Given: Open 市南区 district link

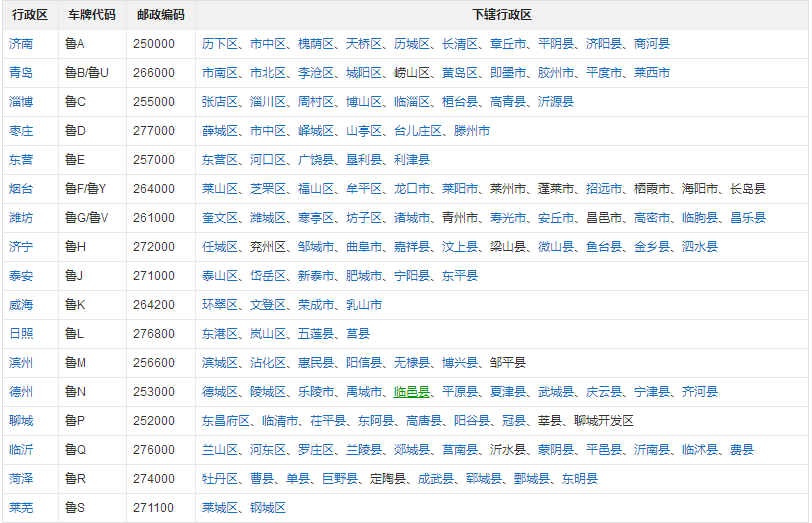Looking at the screenshot, I should pos(220,73).
